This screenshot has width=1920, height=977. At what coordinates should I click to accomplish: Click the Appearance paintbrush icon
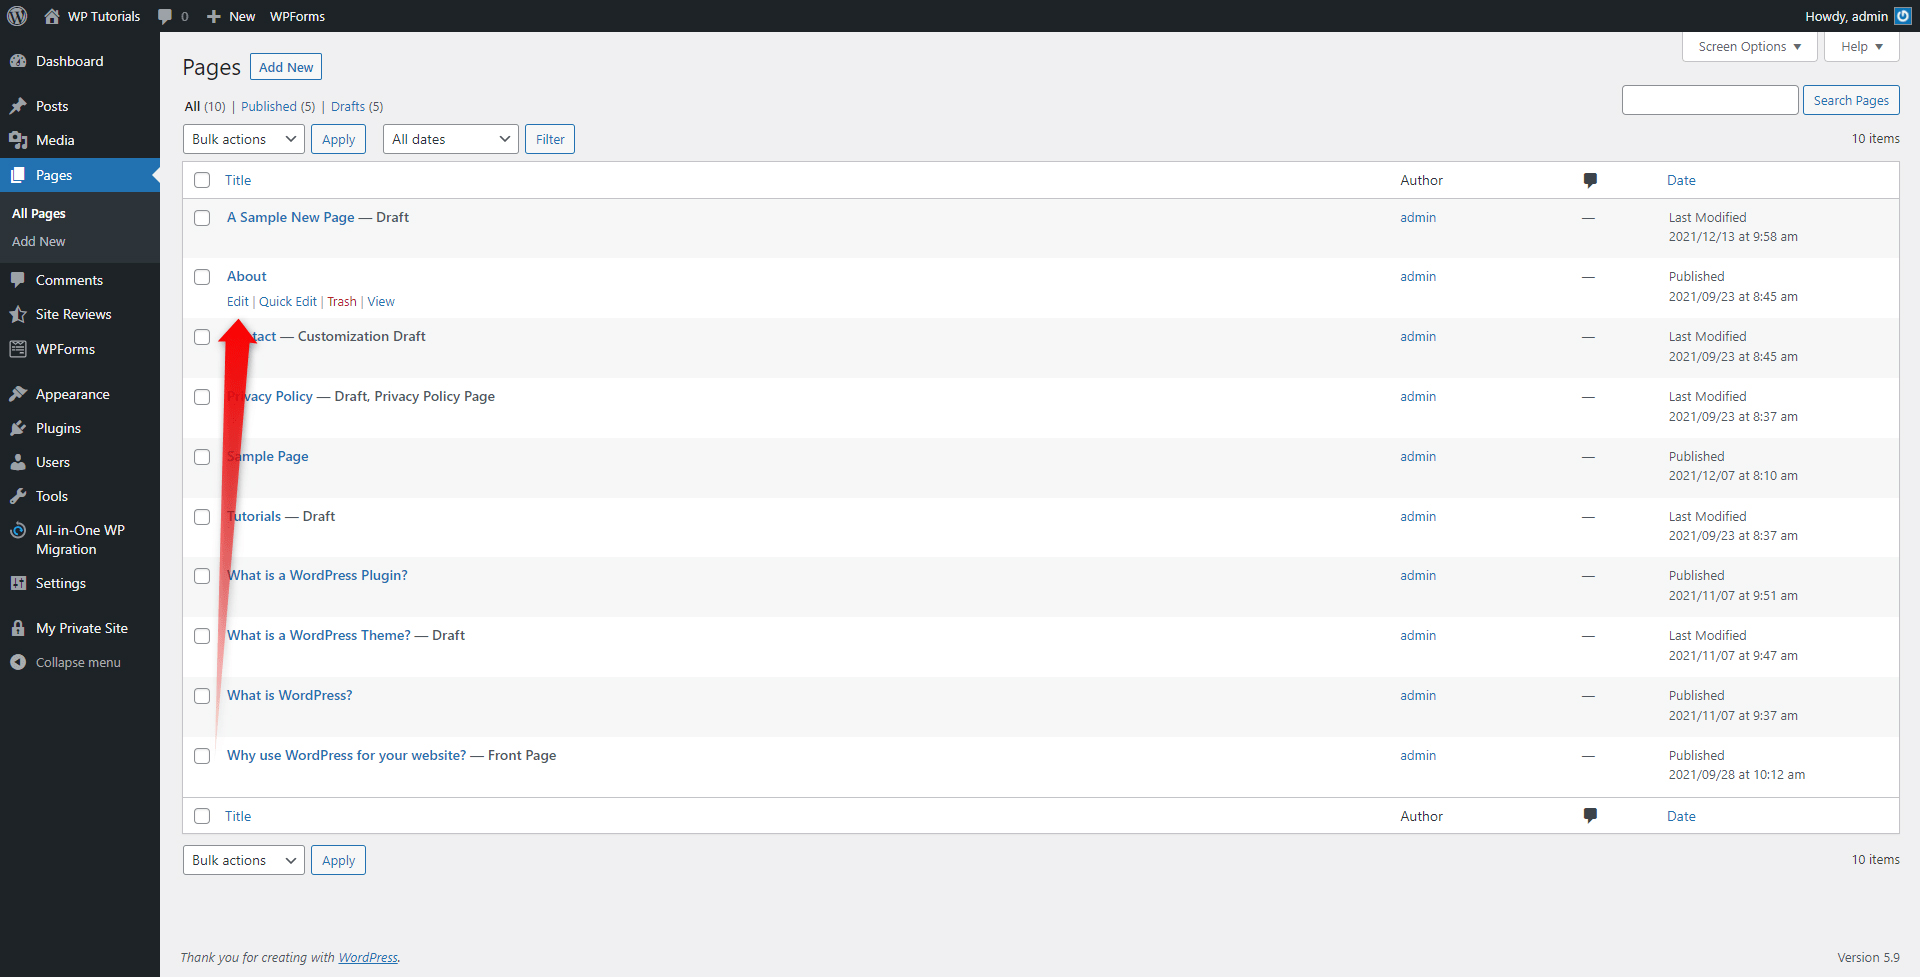tap(18, 394)
